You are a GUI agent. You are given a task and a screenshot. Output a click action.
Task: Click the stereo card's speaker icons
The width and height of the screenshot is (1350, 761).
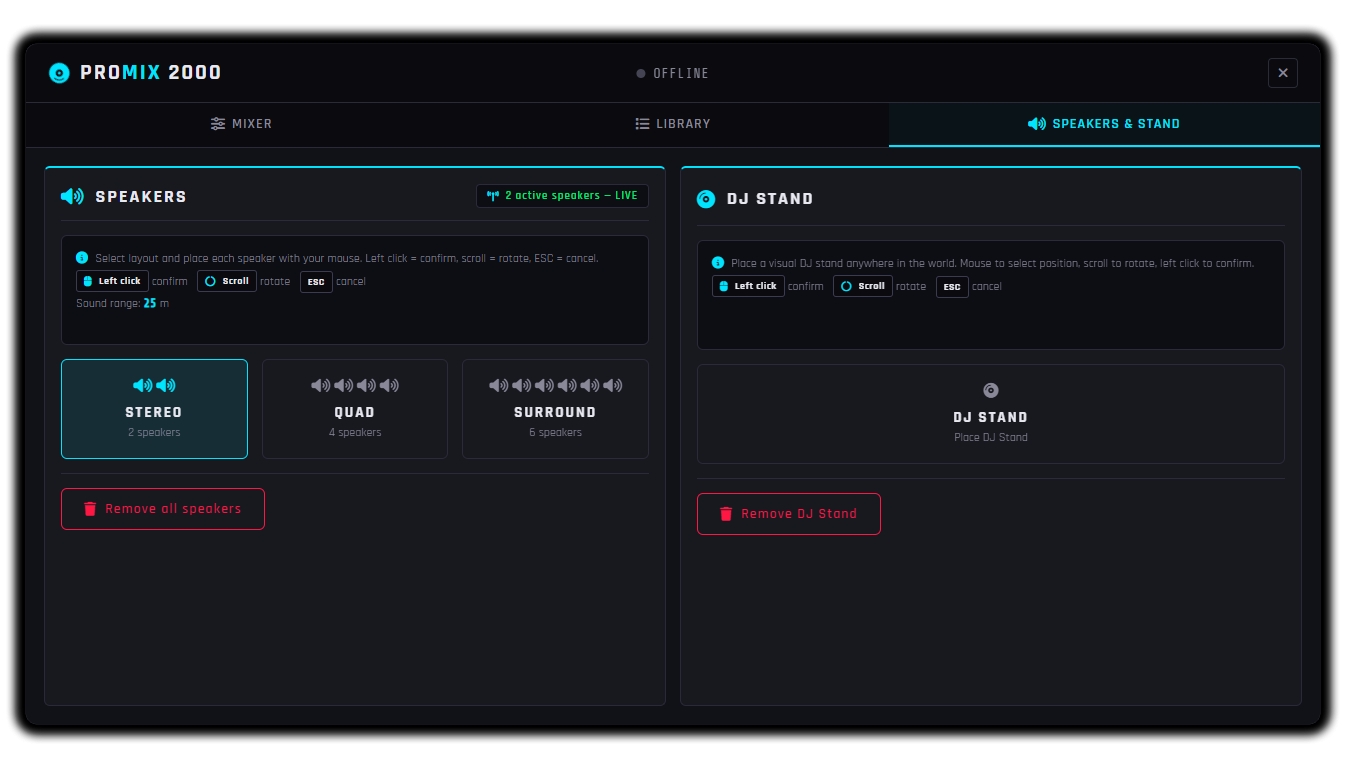[x=154, y=385]
